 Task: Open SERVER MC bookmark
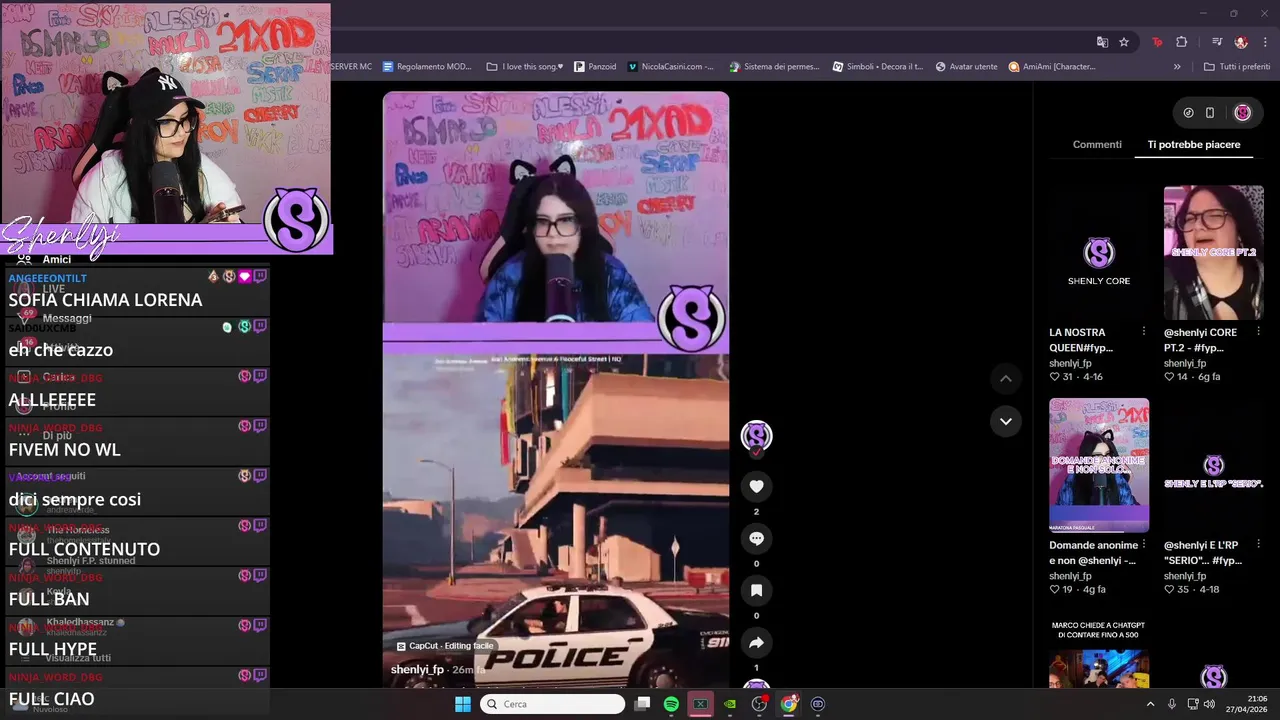(352, 67)
